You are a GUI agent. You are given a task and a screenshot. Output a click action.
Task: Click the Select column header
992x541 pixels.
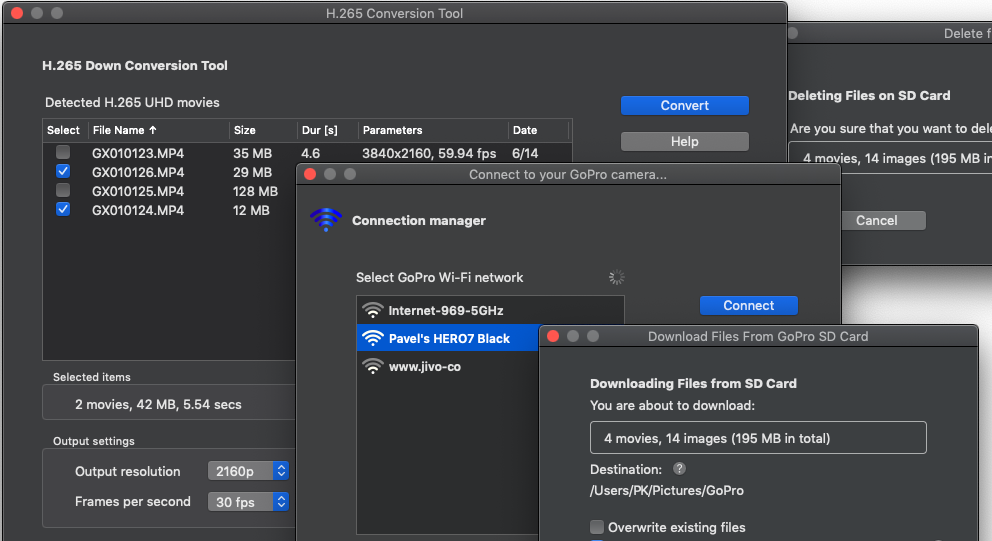63,130
